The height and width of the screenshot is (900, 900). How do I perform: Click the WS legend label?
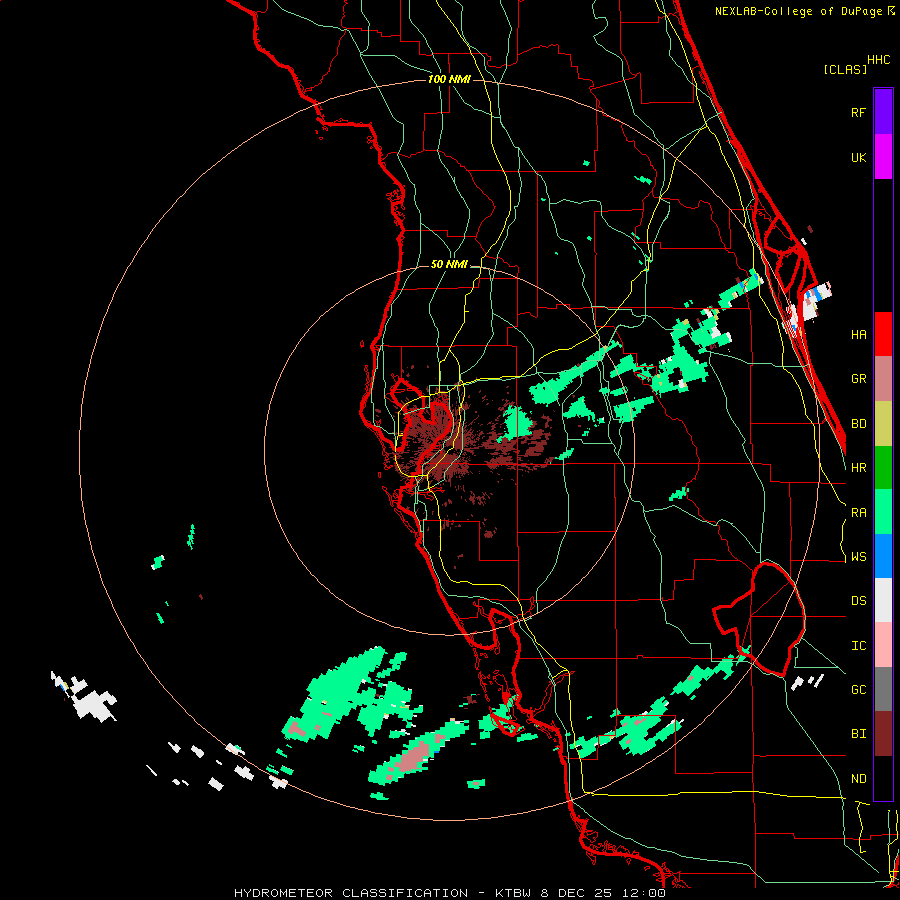[858, 557]
